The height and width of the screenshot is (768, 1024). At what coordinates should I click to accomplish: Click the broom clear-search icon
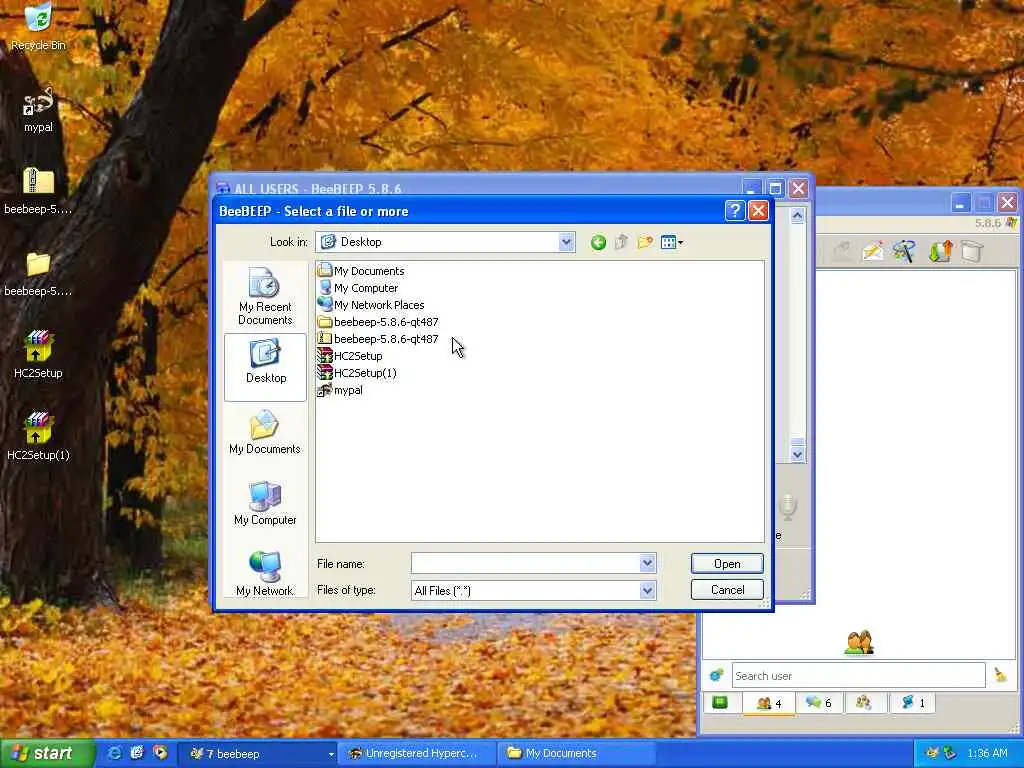(1000, 675)
